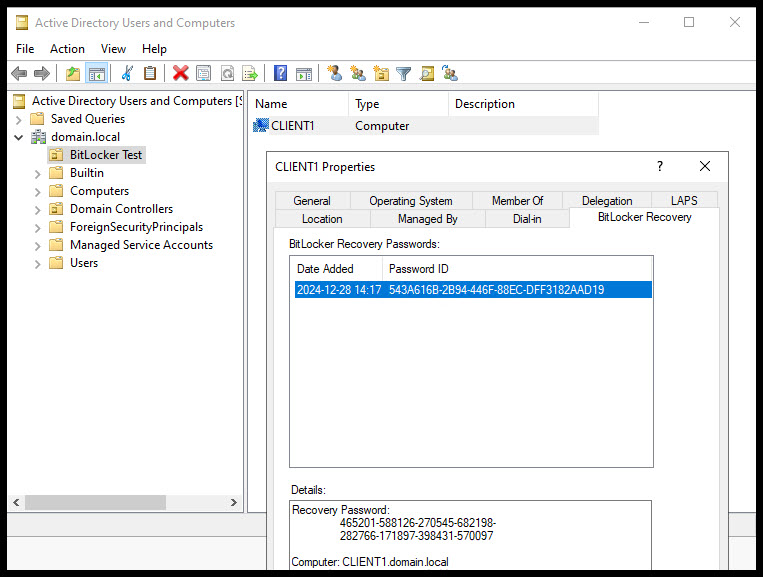763x577 pixels.
Task: Expand Managed Service Accounts node
Action: point(37,245)
